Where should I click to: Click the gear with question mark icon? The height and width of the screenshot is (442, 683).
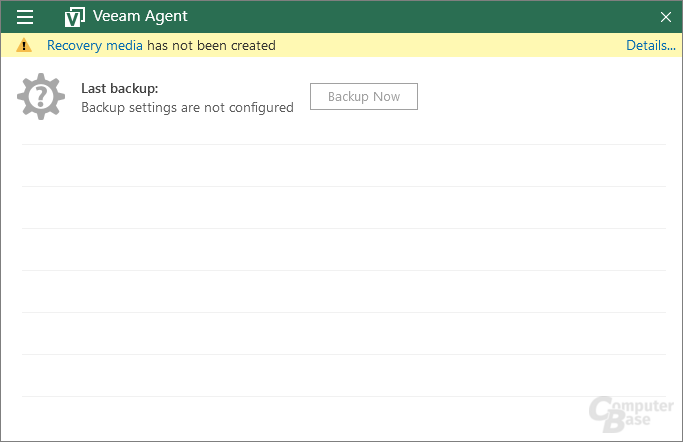40,97
